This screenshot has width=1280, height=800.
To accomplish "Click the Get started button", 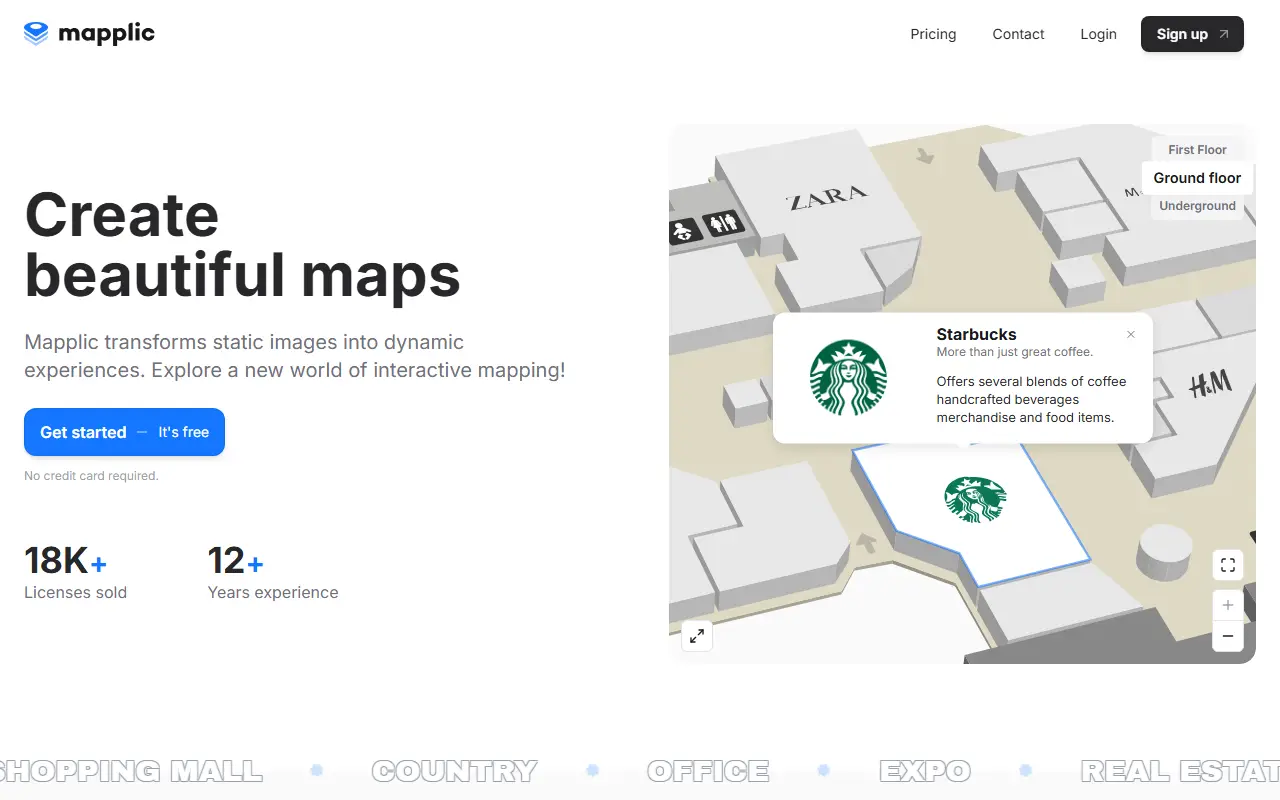I will click(x=124, y=432).
